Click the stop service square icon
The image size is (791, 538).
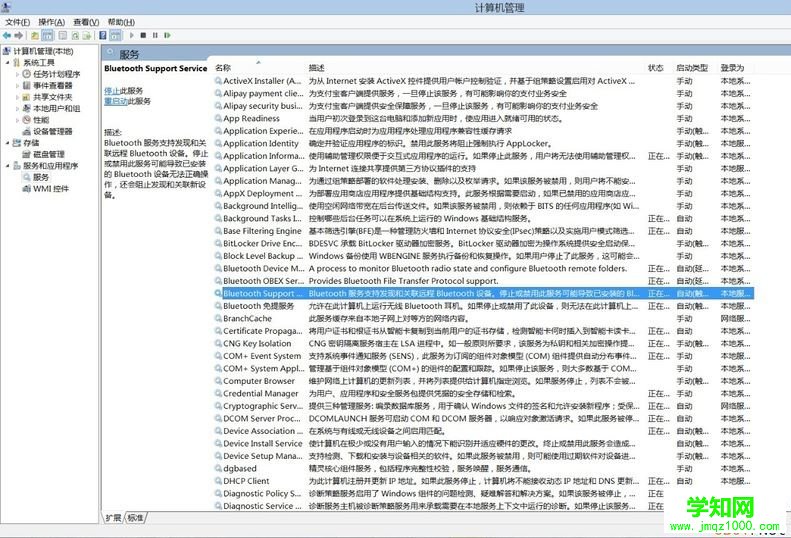[x=143, y=35]
